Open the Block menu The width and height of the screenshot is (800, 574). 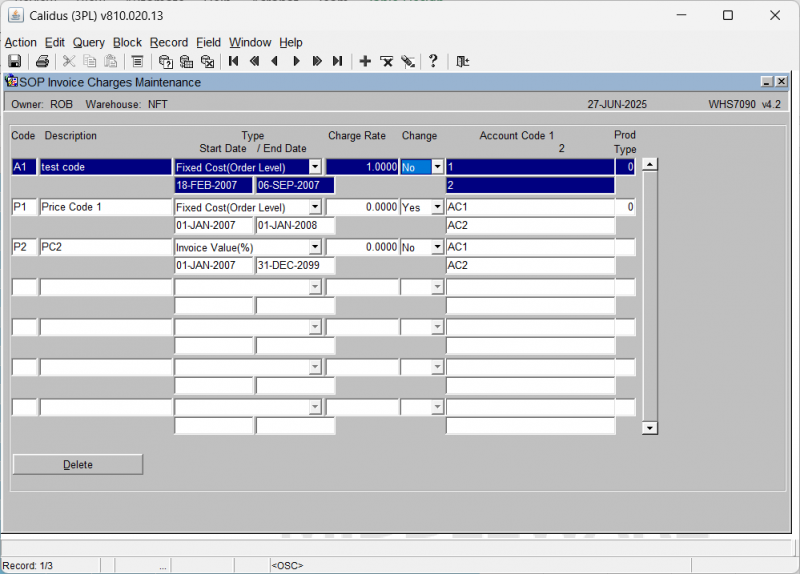127,42
